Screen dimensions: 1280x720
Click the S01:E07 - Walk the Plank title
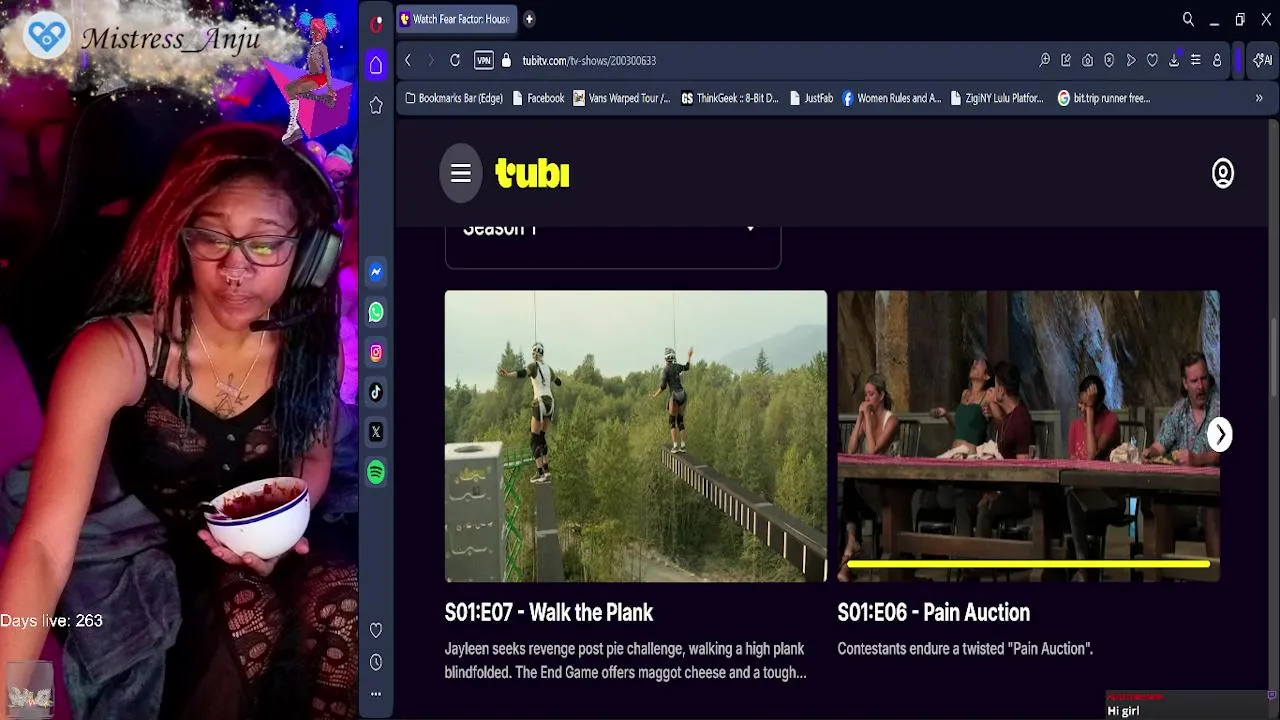[548, 612]
